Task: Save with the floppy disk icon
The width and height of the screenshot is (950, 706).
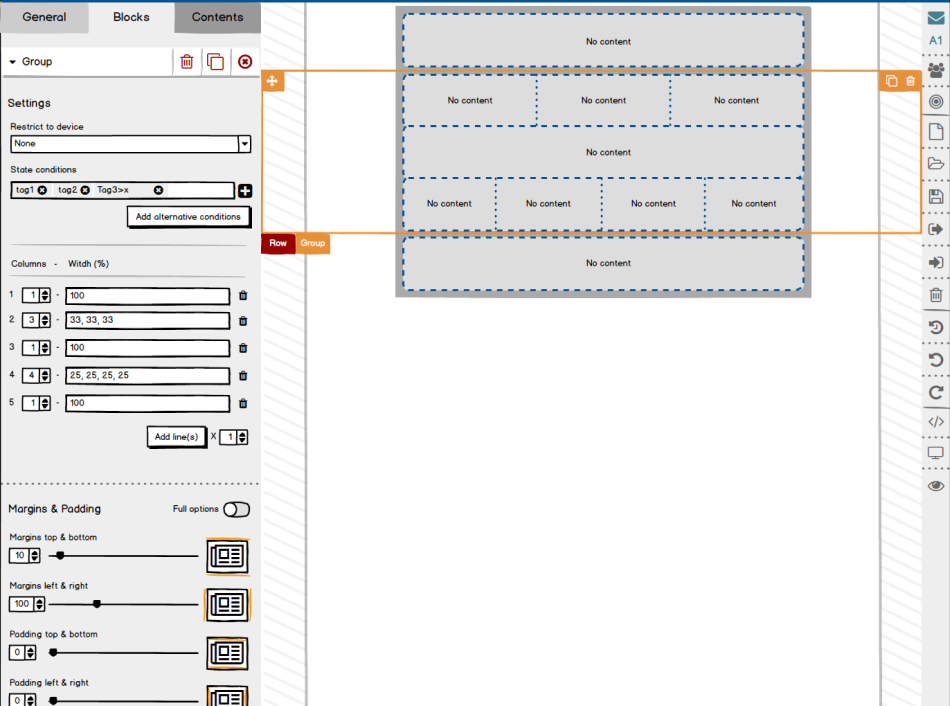Action: point(936,196)
